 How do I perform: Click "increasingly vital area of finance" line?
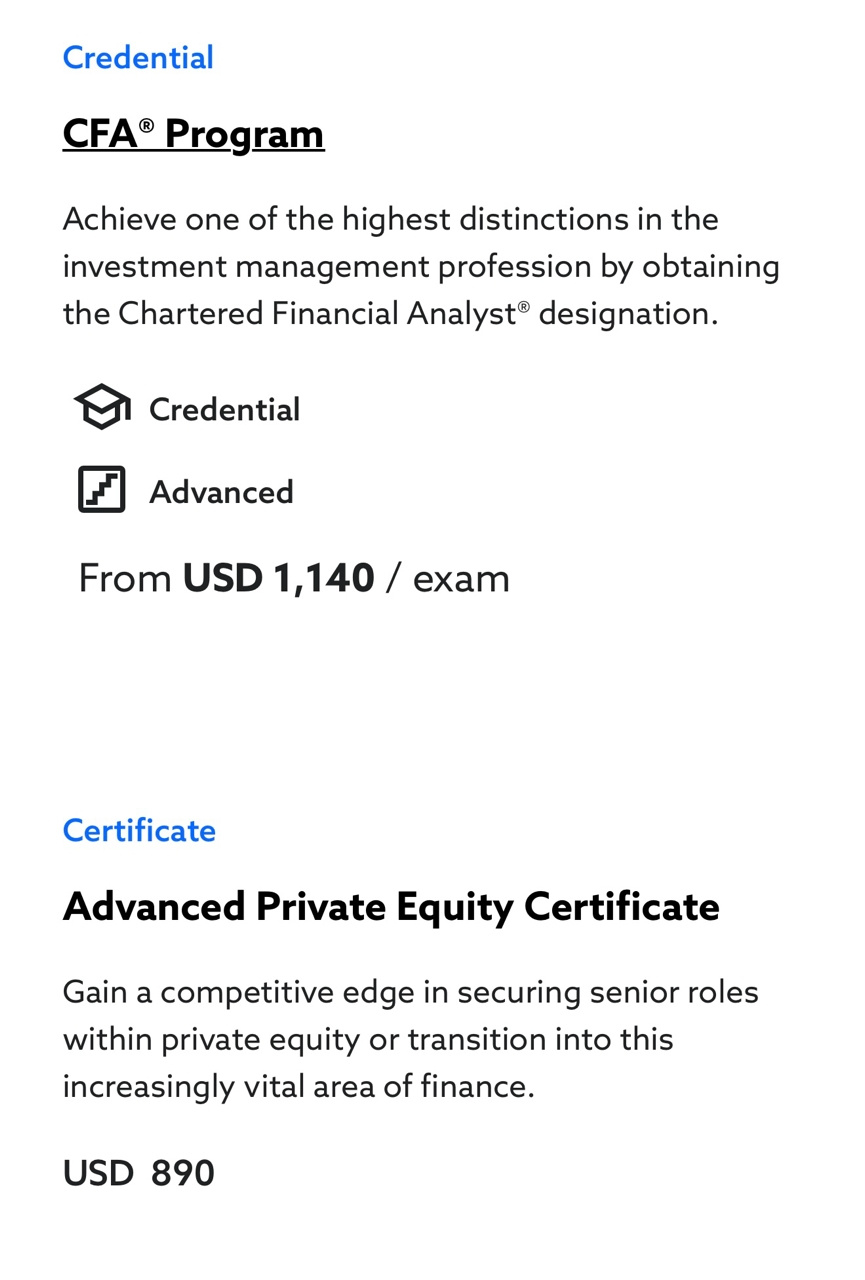tap(298, 1087)
